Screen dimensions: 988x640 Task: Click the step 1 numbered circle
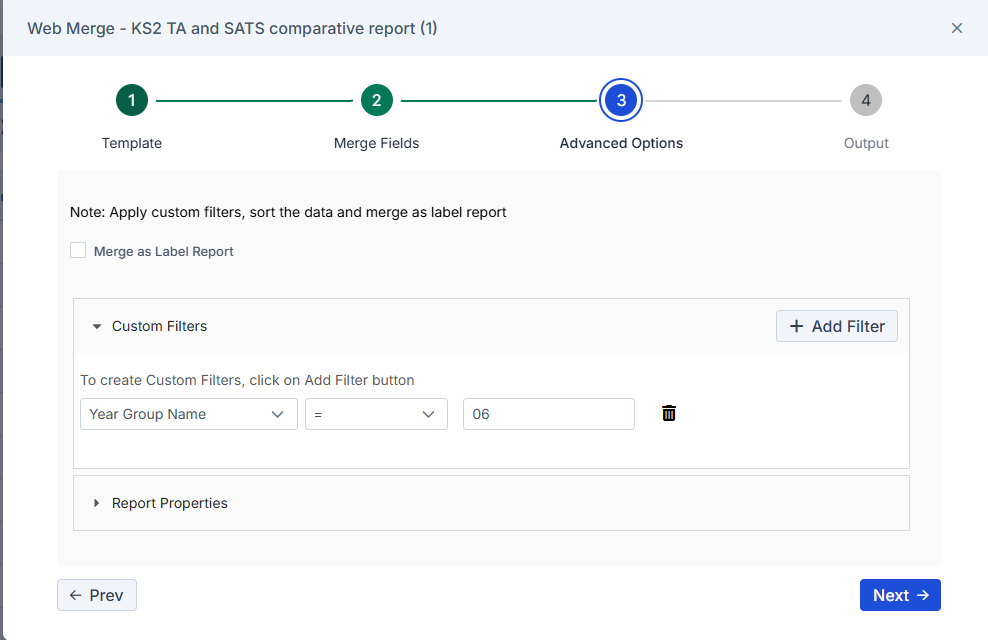click(132, 100)
